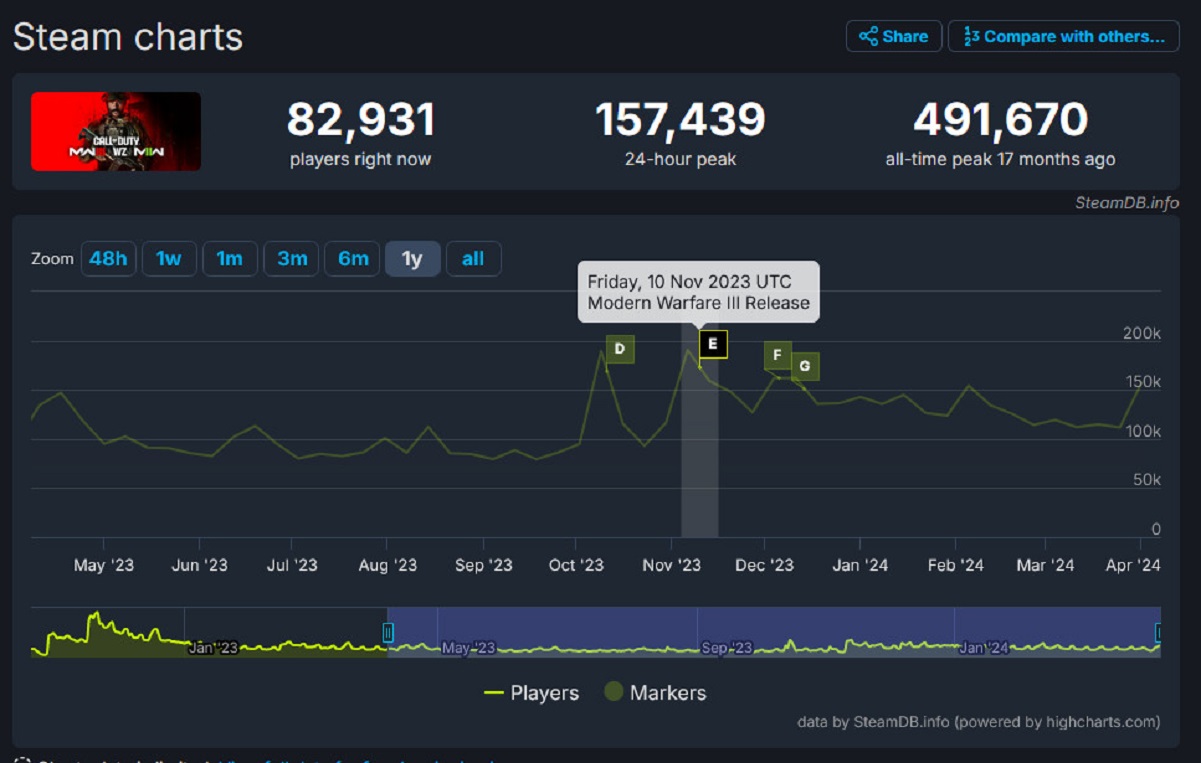
Task: Open Compare with others
Action: pyautogui.click(x=1064, y=36)
